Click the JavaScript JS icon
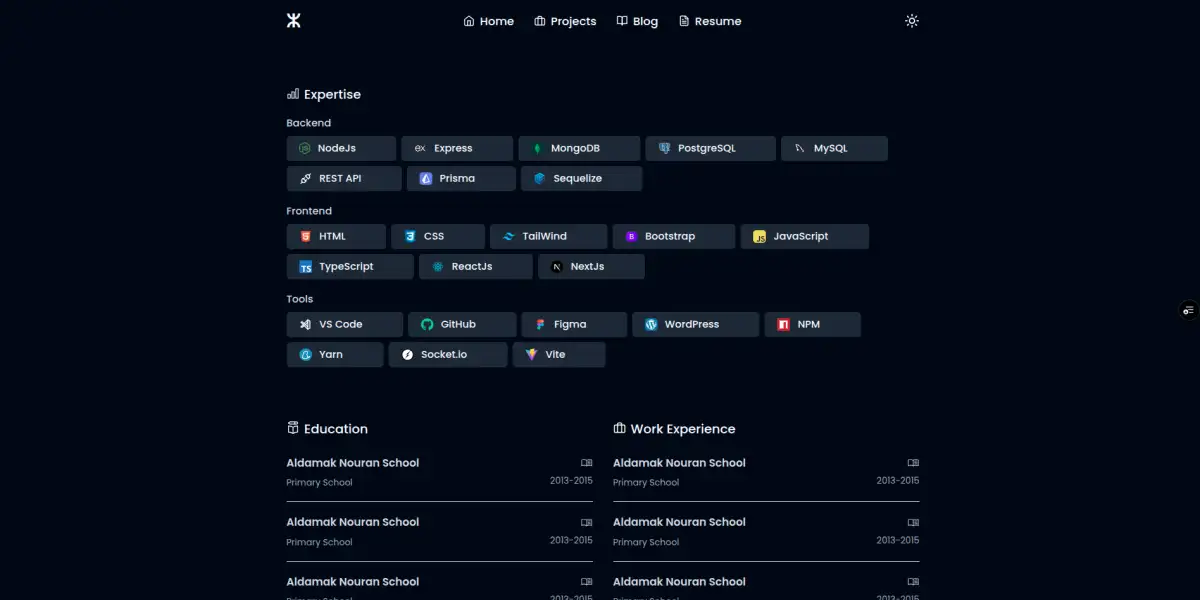The width and height of the screenshot is (1200, 600). point(760,237)
